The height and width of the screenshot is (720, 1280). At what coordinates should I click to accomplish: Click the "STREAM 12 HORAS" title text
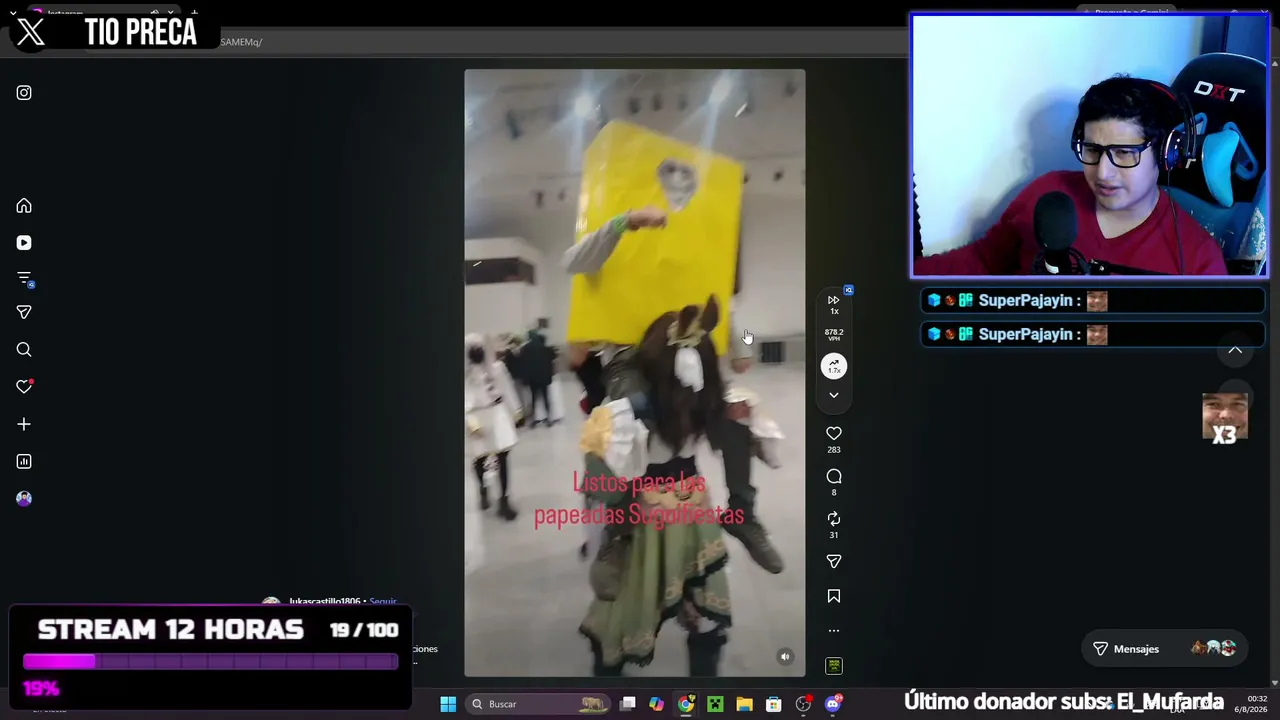170,629
